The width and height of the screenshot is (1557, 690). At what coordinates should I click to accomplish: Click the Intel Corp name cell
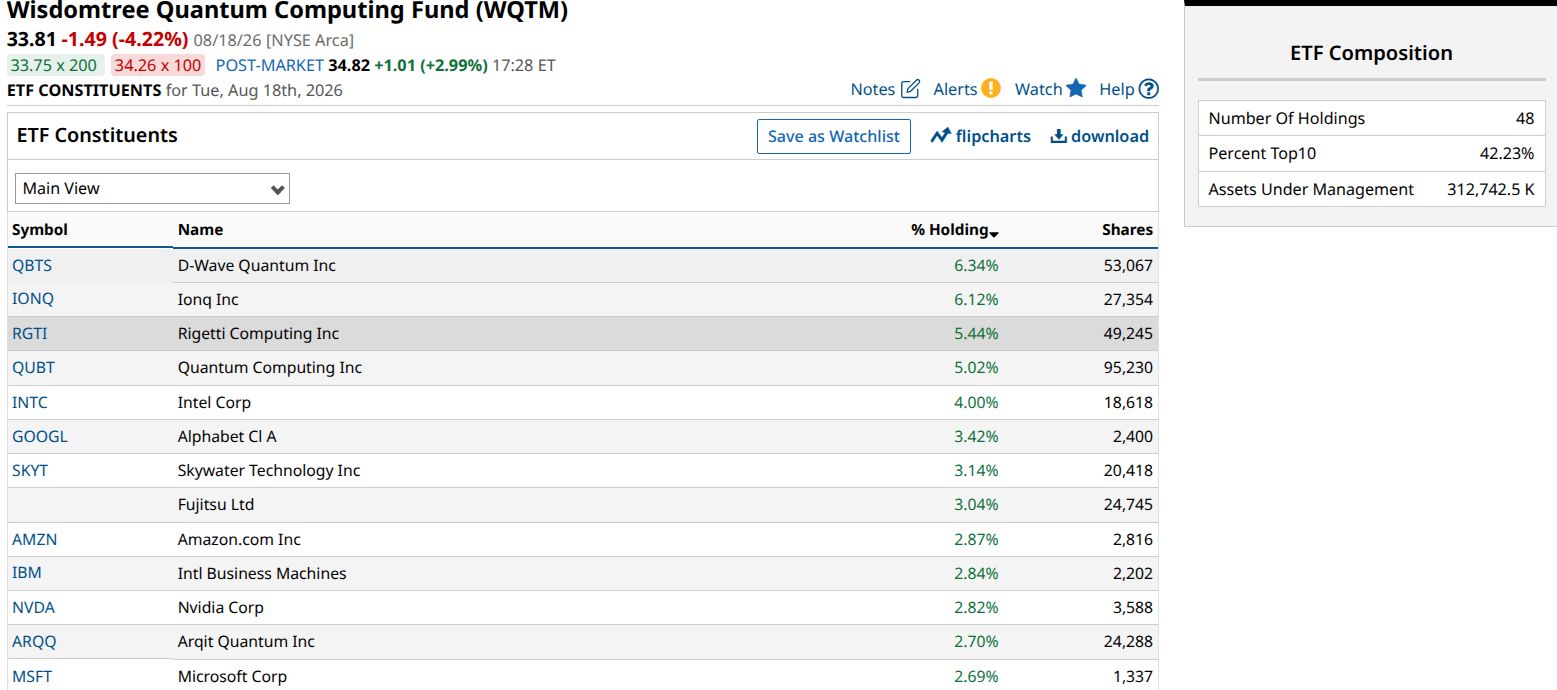pos(214,402)
